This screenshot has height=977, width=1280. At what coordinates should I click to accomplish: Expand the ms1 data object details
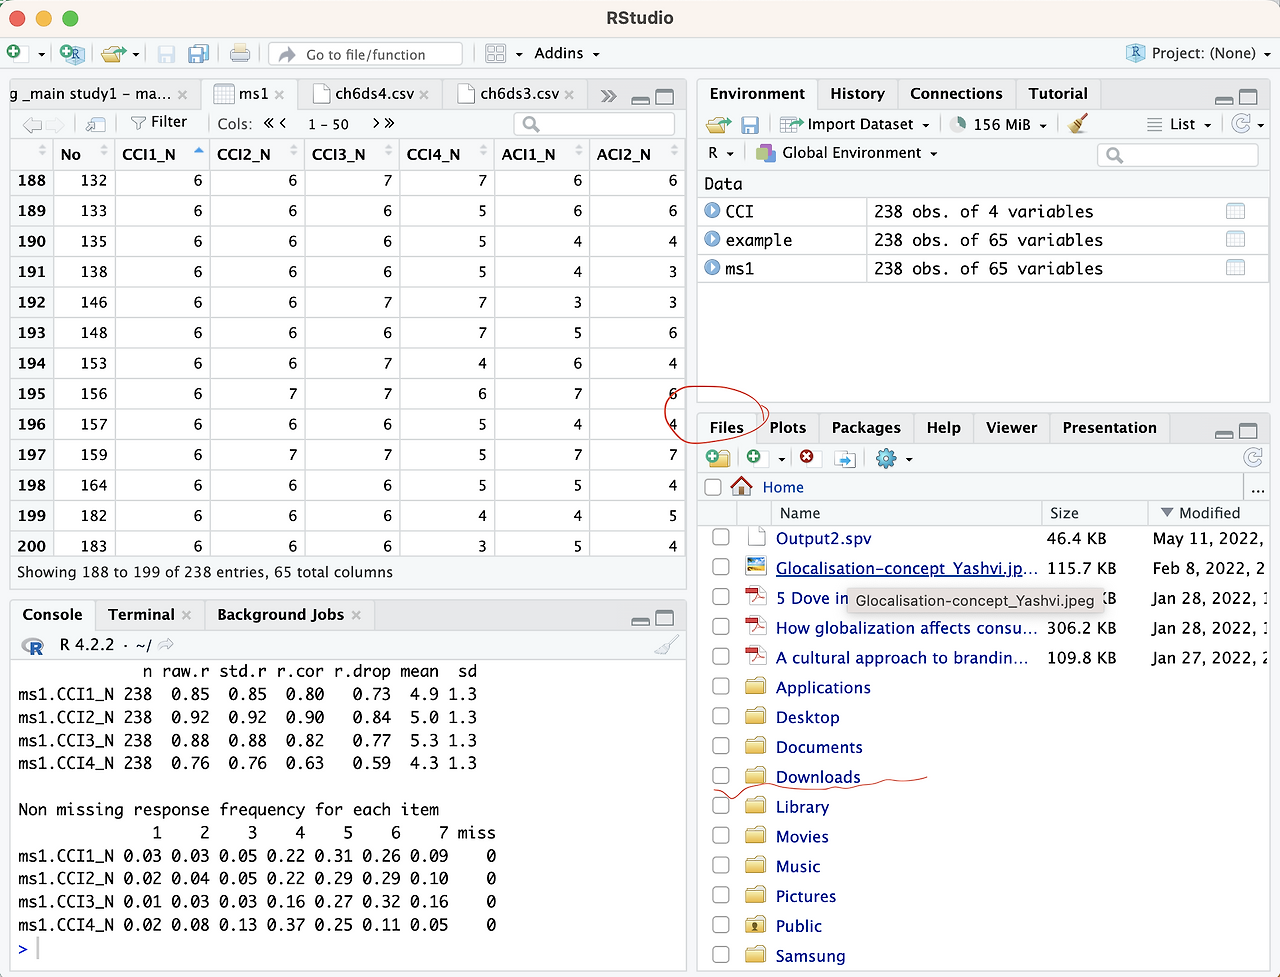[x=713, y=268]
